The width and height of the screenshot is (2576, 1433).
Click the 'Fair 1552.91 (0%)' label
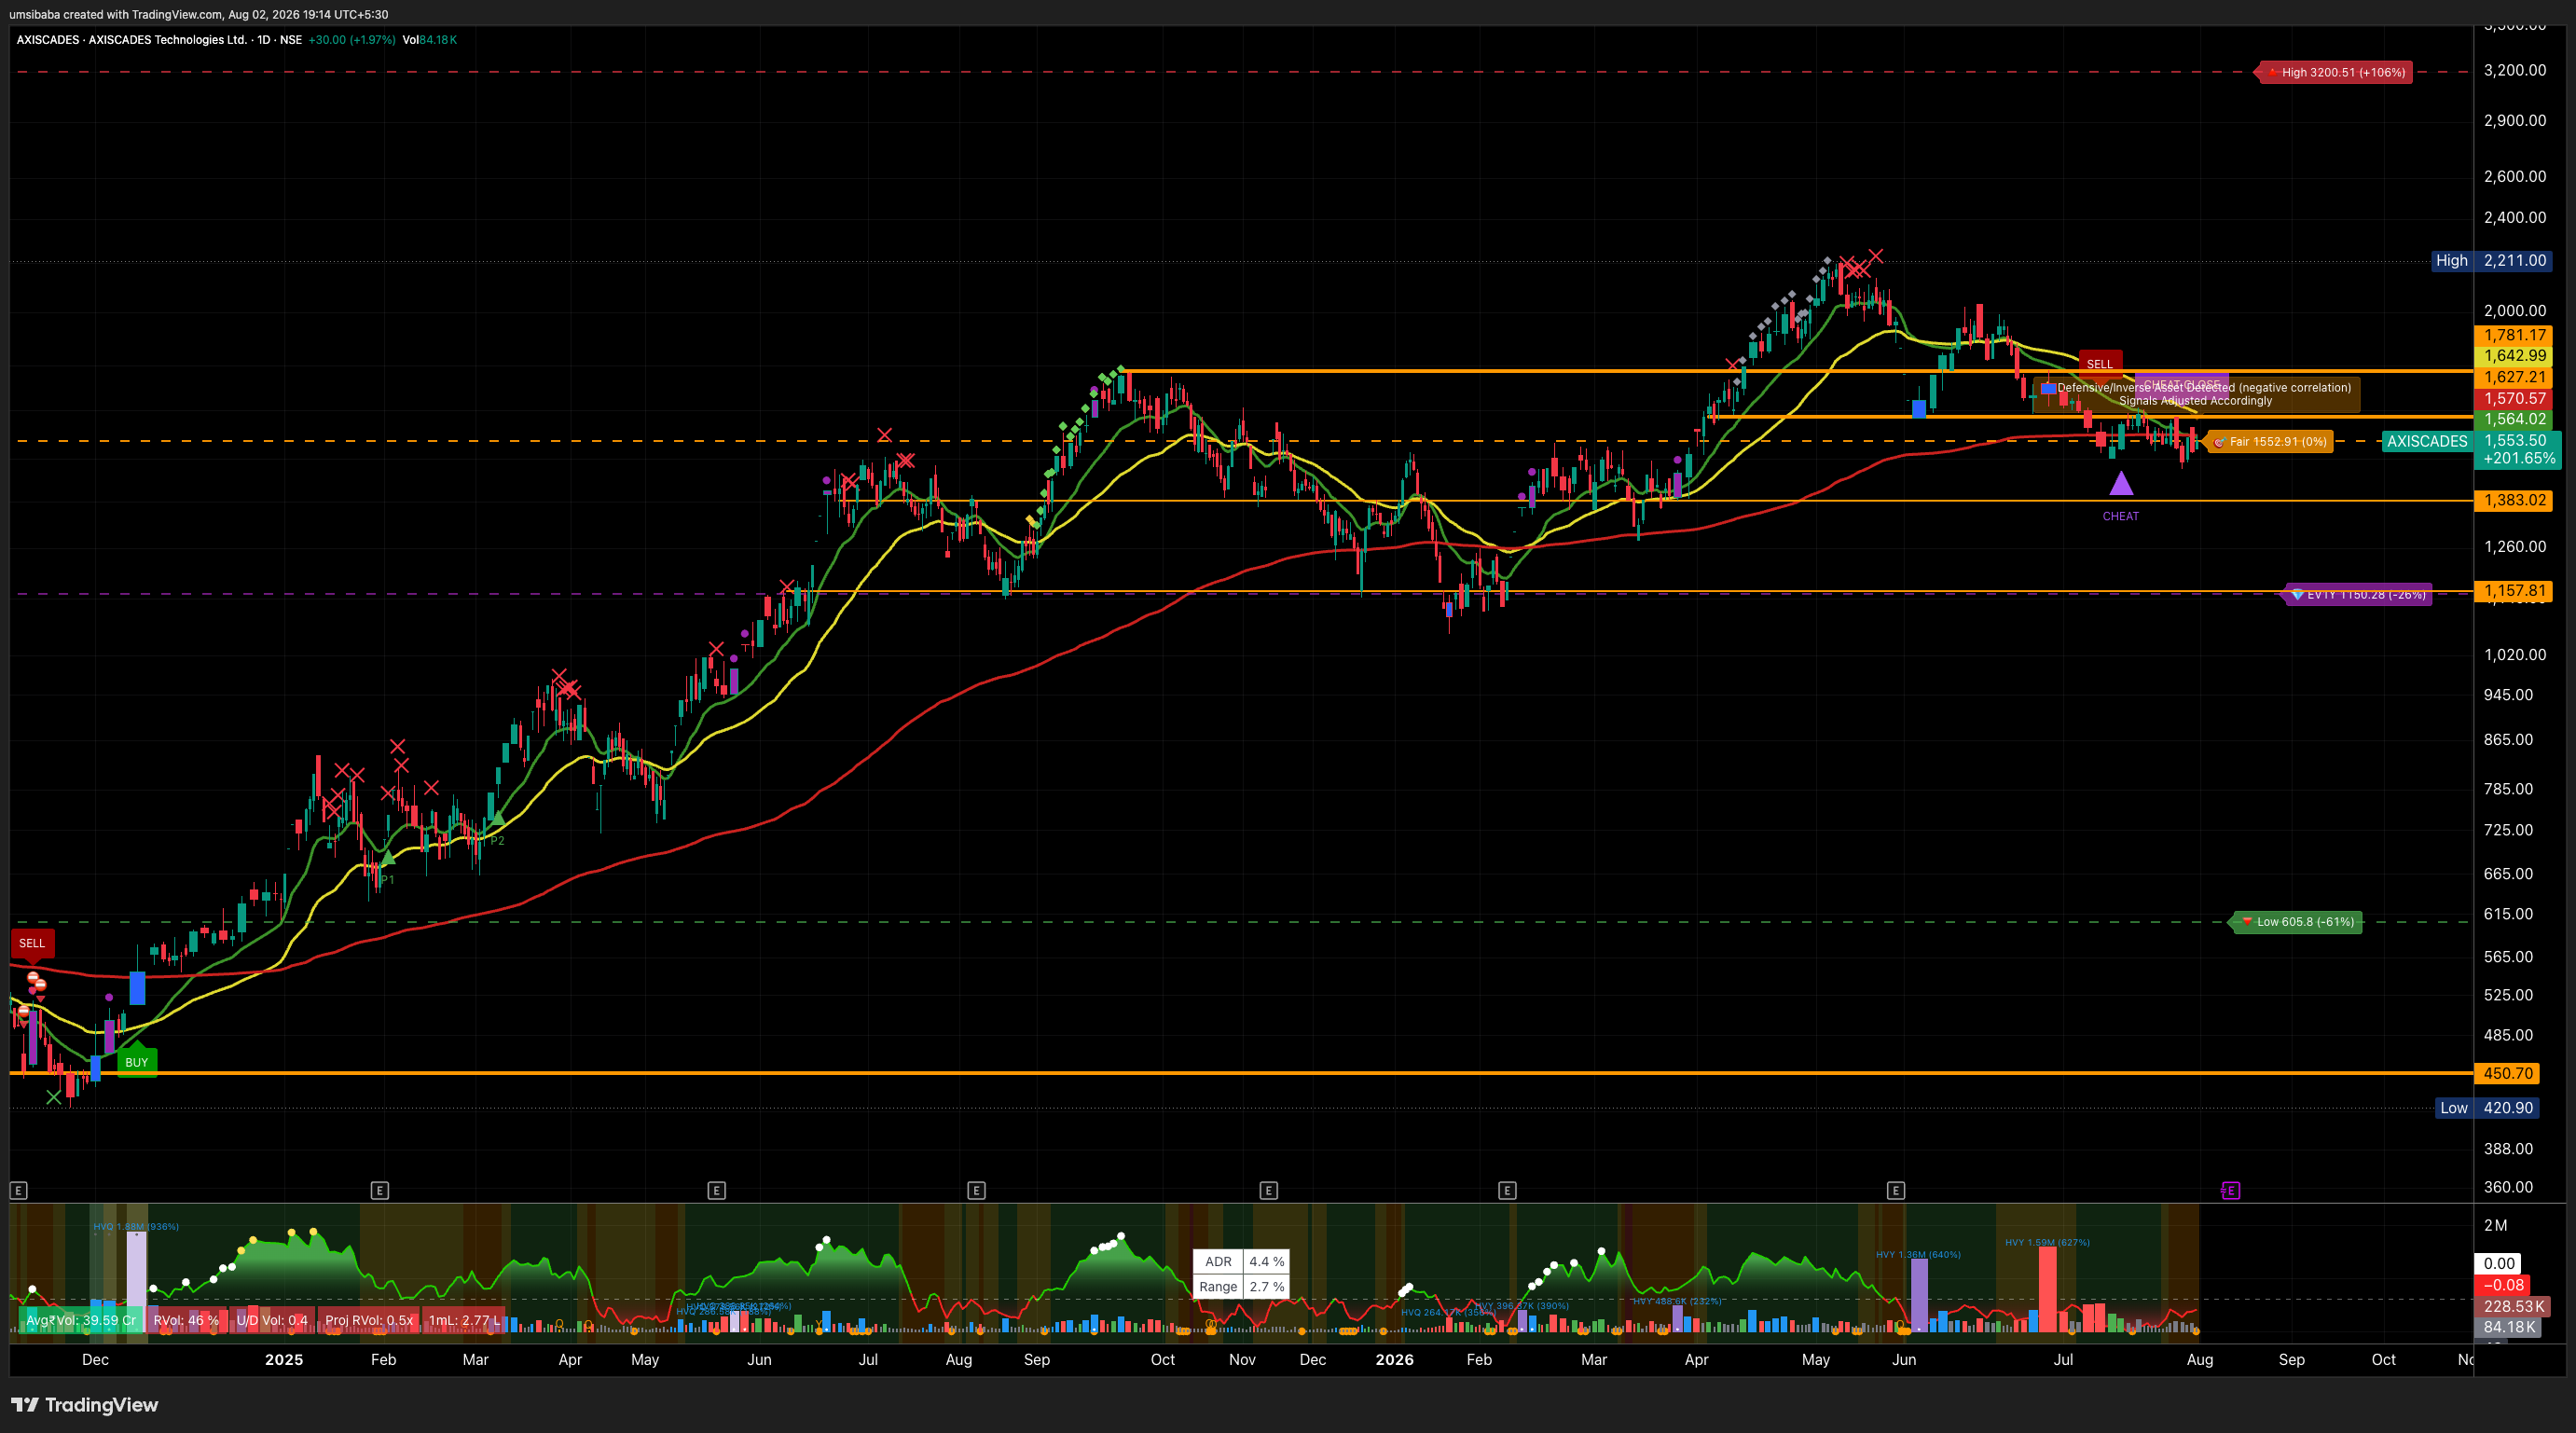[x=2270, y=442]
